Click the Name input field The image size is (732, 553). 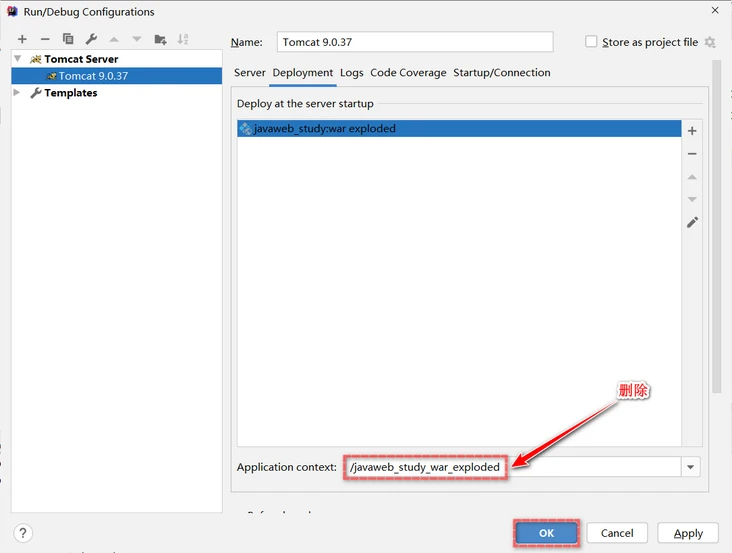415,42
